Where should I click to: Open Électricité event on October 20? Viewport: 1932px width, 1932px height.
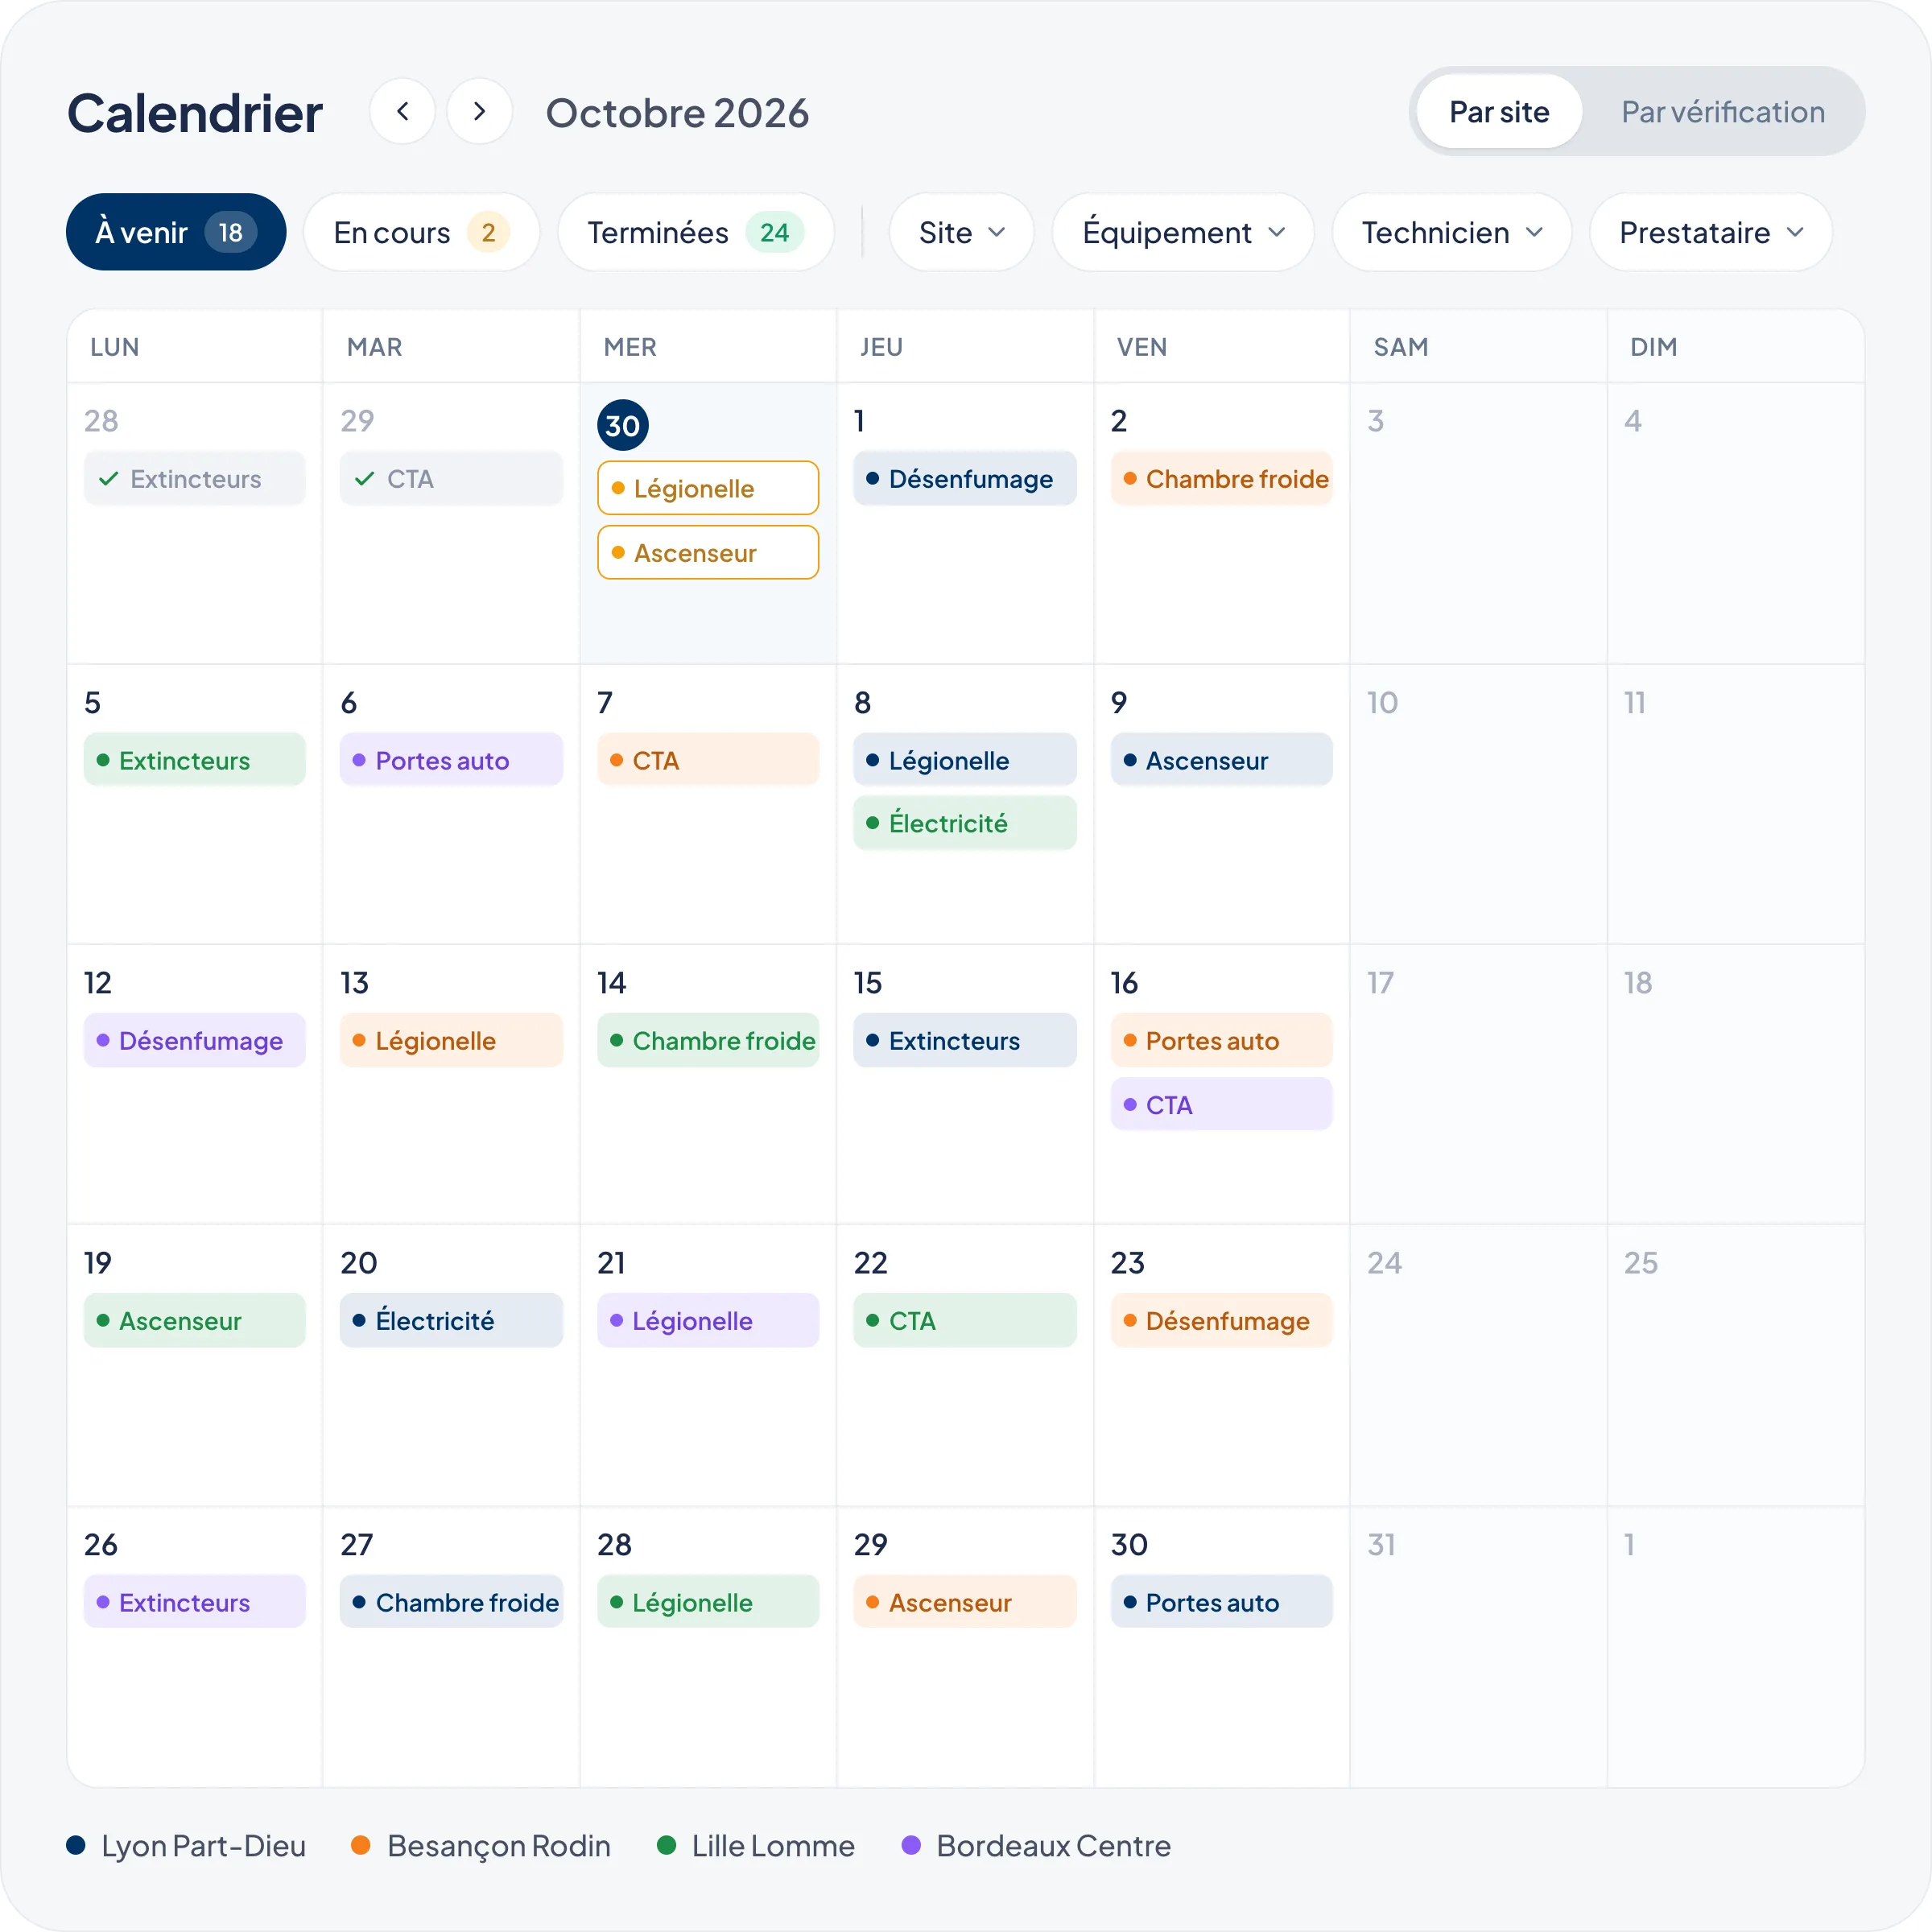tap(451, 1320)
